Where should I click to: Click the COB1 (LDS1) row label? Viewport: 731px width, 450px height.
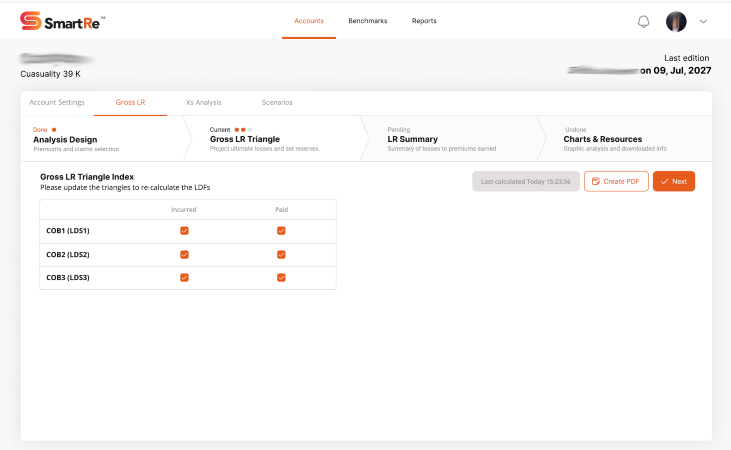point(68,231)
